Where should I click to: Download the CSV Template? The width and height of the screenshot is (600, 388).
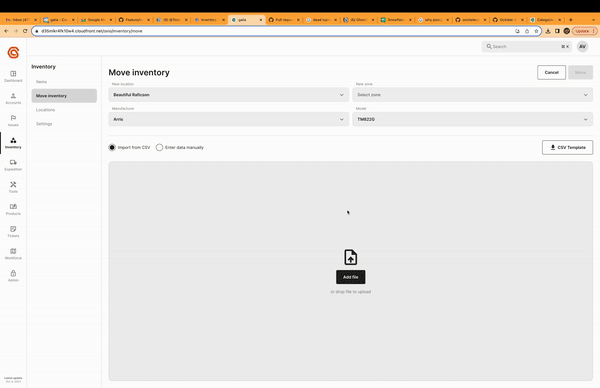coord(567,147)
